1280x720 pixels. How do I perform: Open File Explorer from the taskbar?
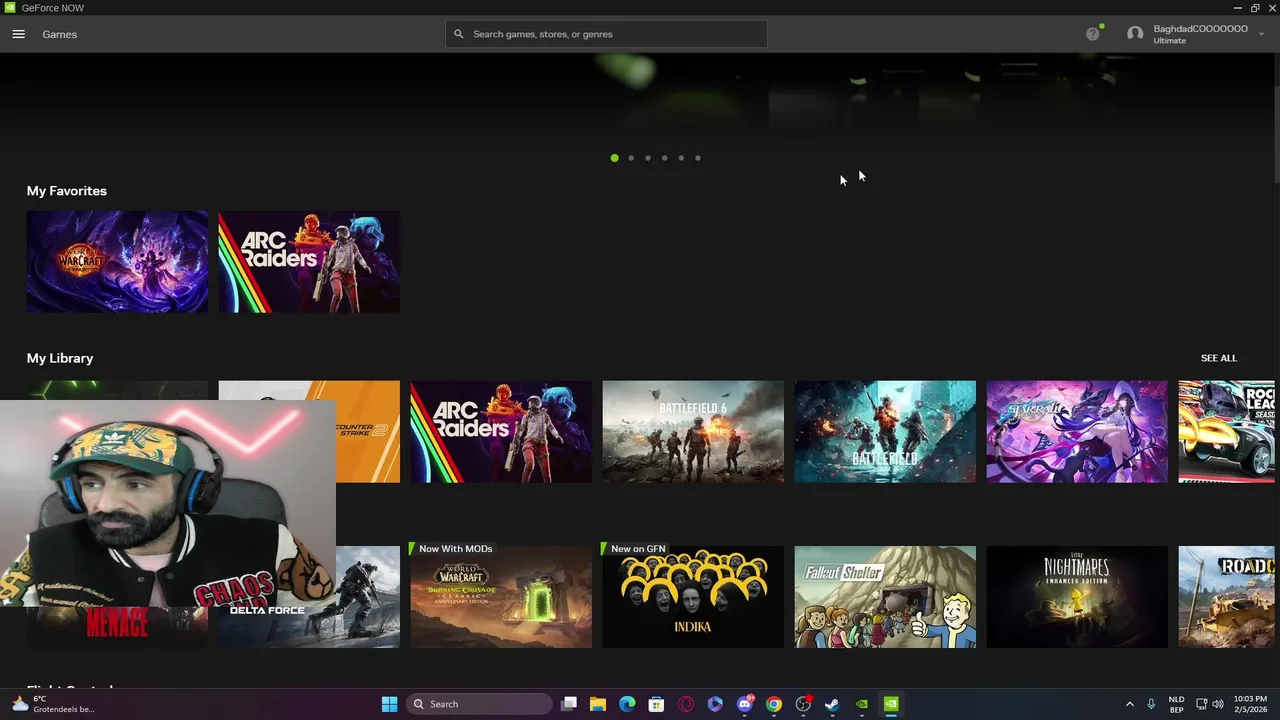pyautogui.click(x=598, y=704)
